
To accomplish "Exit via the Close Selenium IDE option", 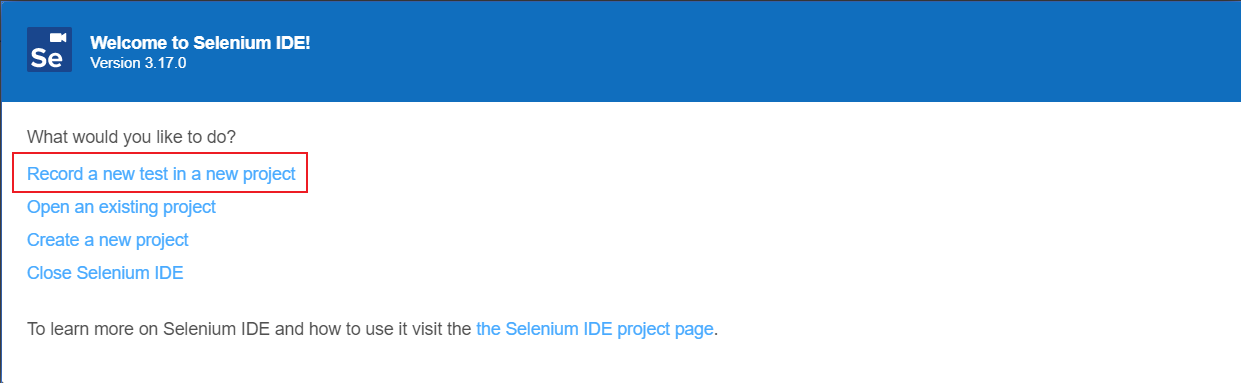I will (x=105, y=272).
